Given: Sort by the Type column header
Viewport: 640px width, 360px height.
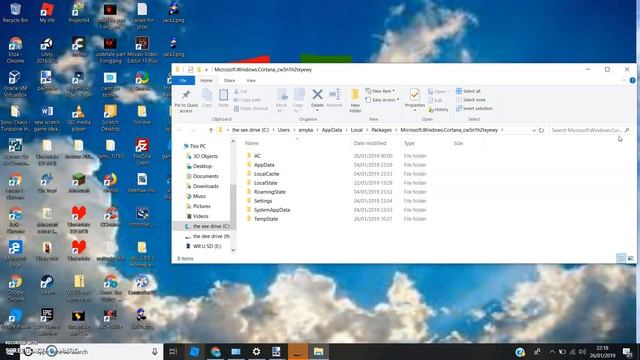Looking at the screenshot, I should coord(409,143).
